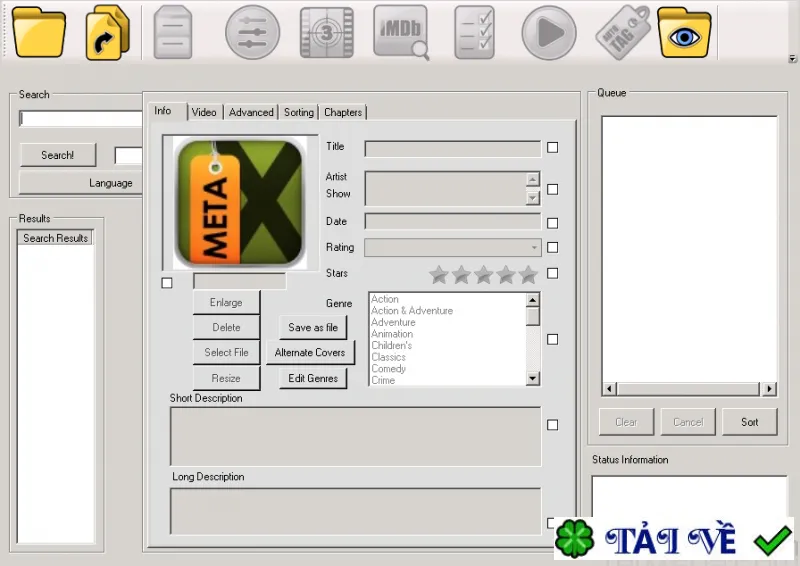Click the Genre list scrollbar thumb
Viewport: 800px width, 566px height.
tap(532, 316)
